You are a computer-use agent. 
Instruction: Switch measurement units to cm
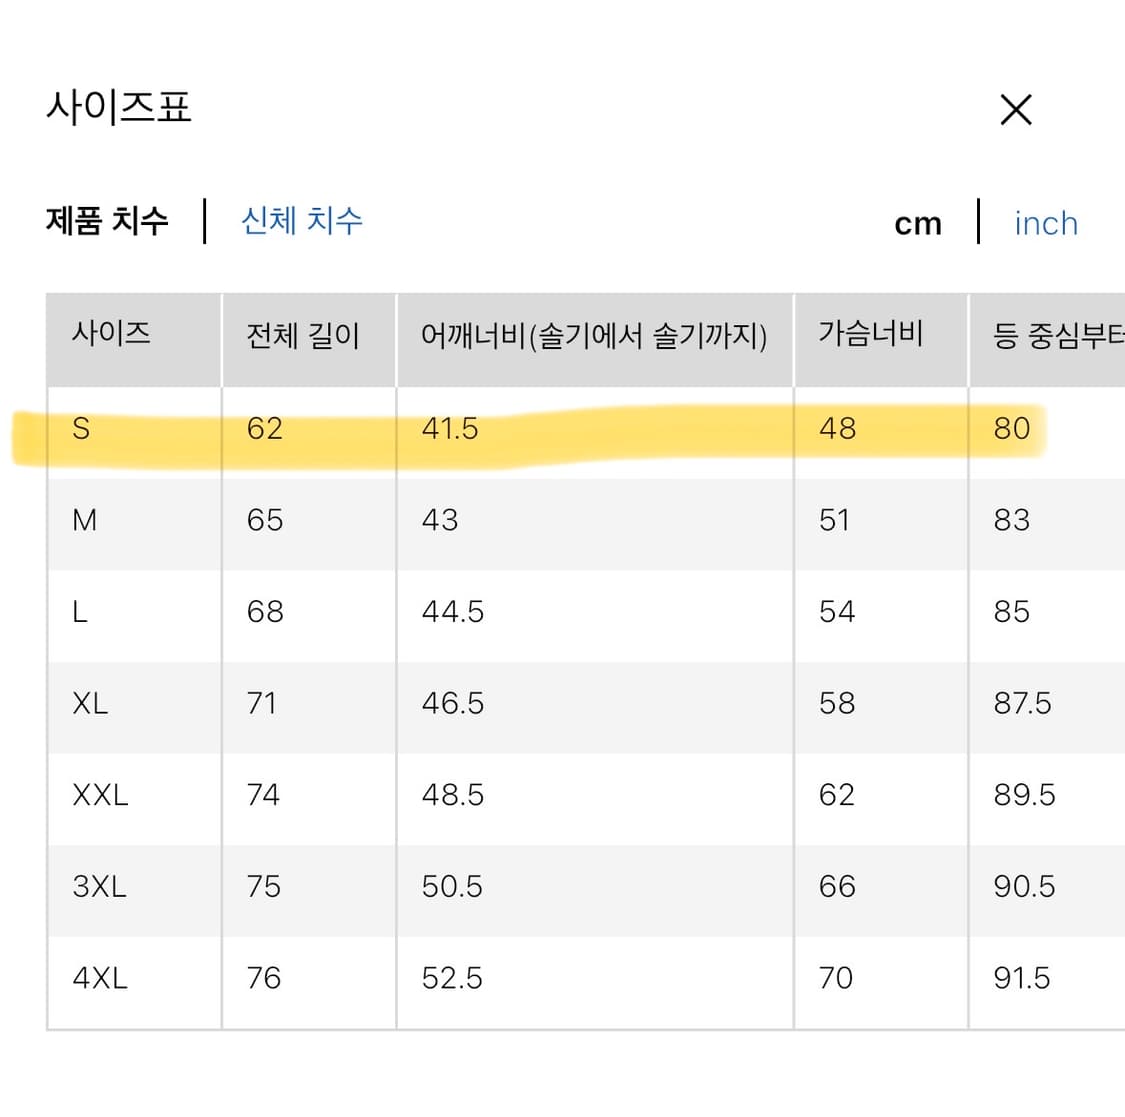coord(918,223)
